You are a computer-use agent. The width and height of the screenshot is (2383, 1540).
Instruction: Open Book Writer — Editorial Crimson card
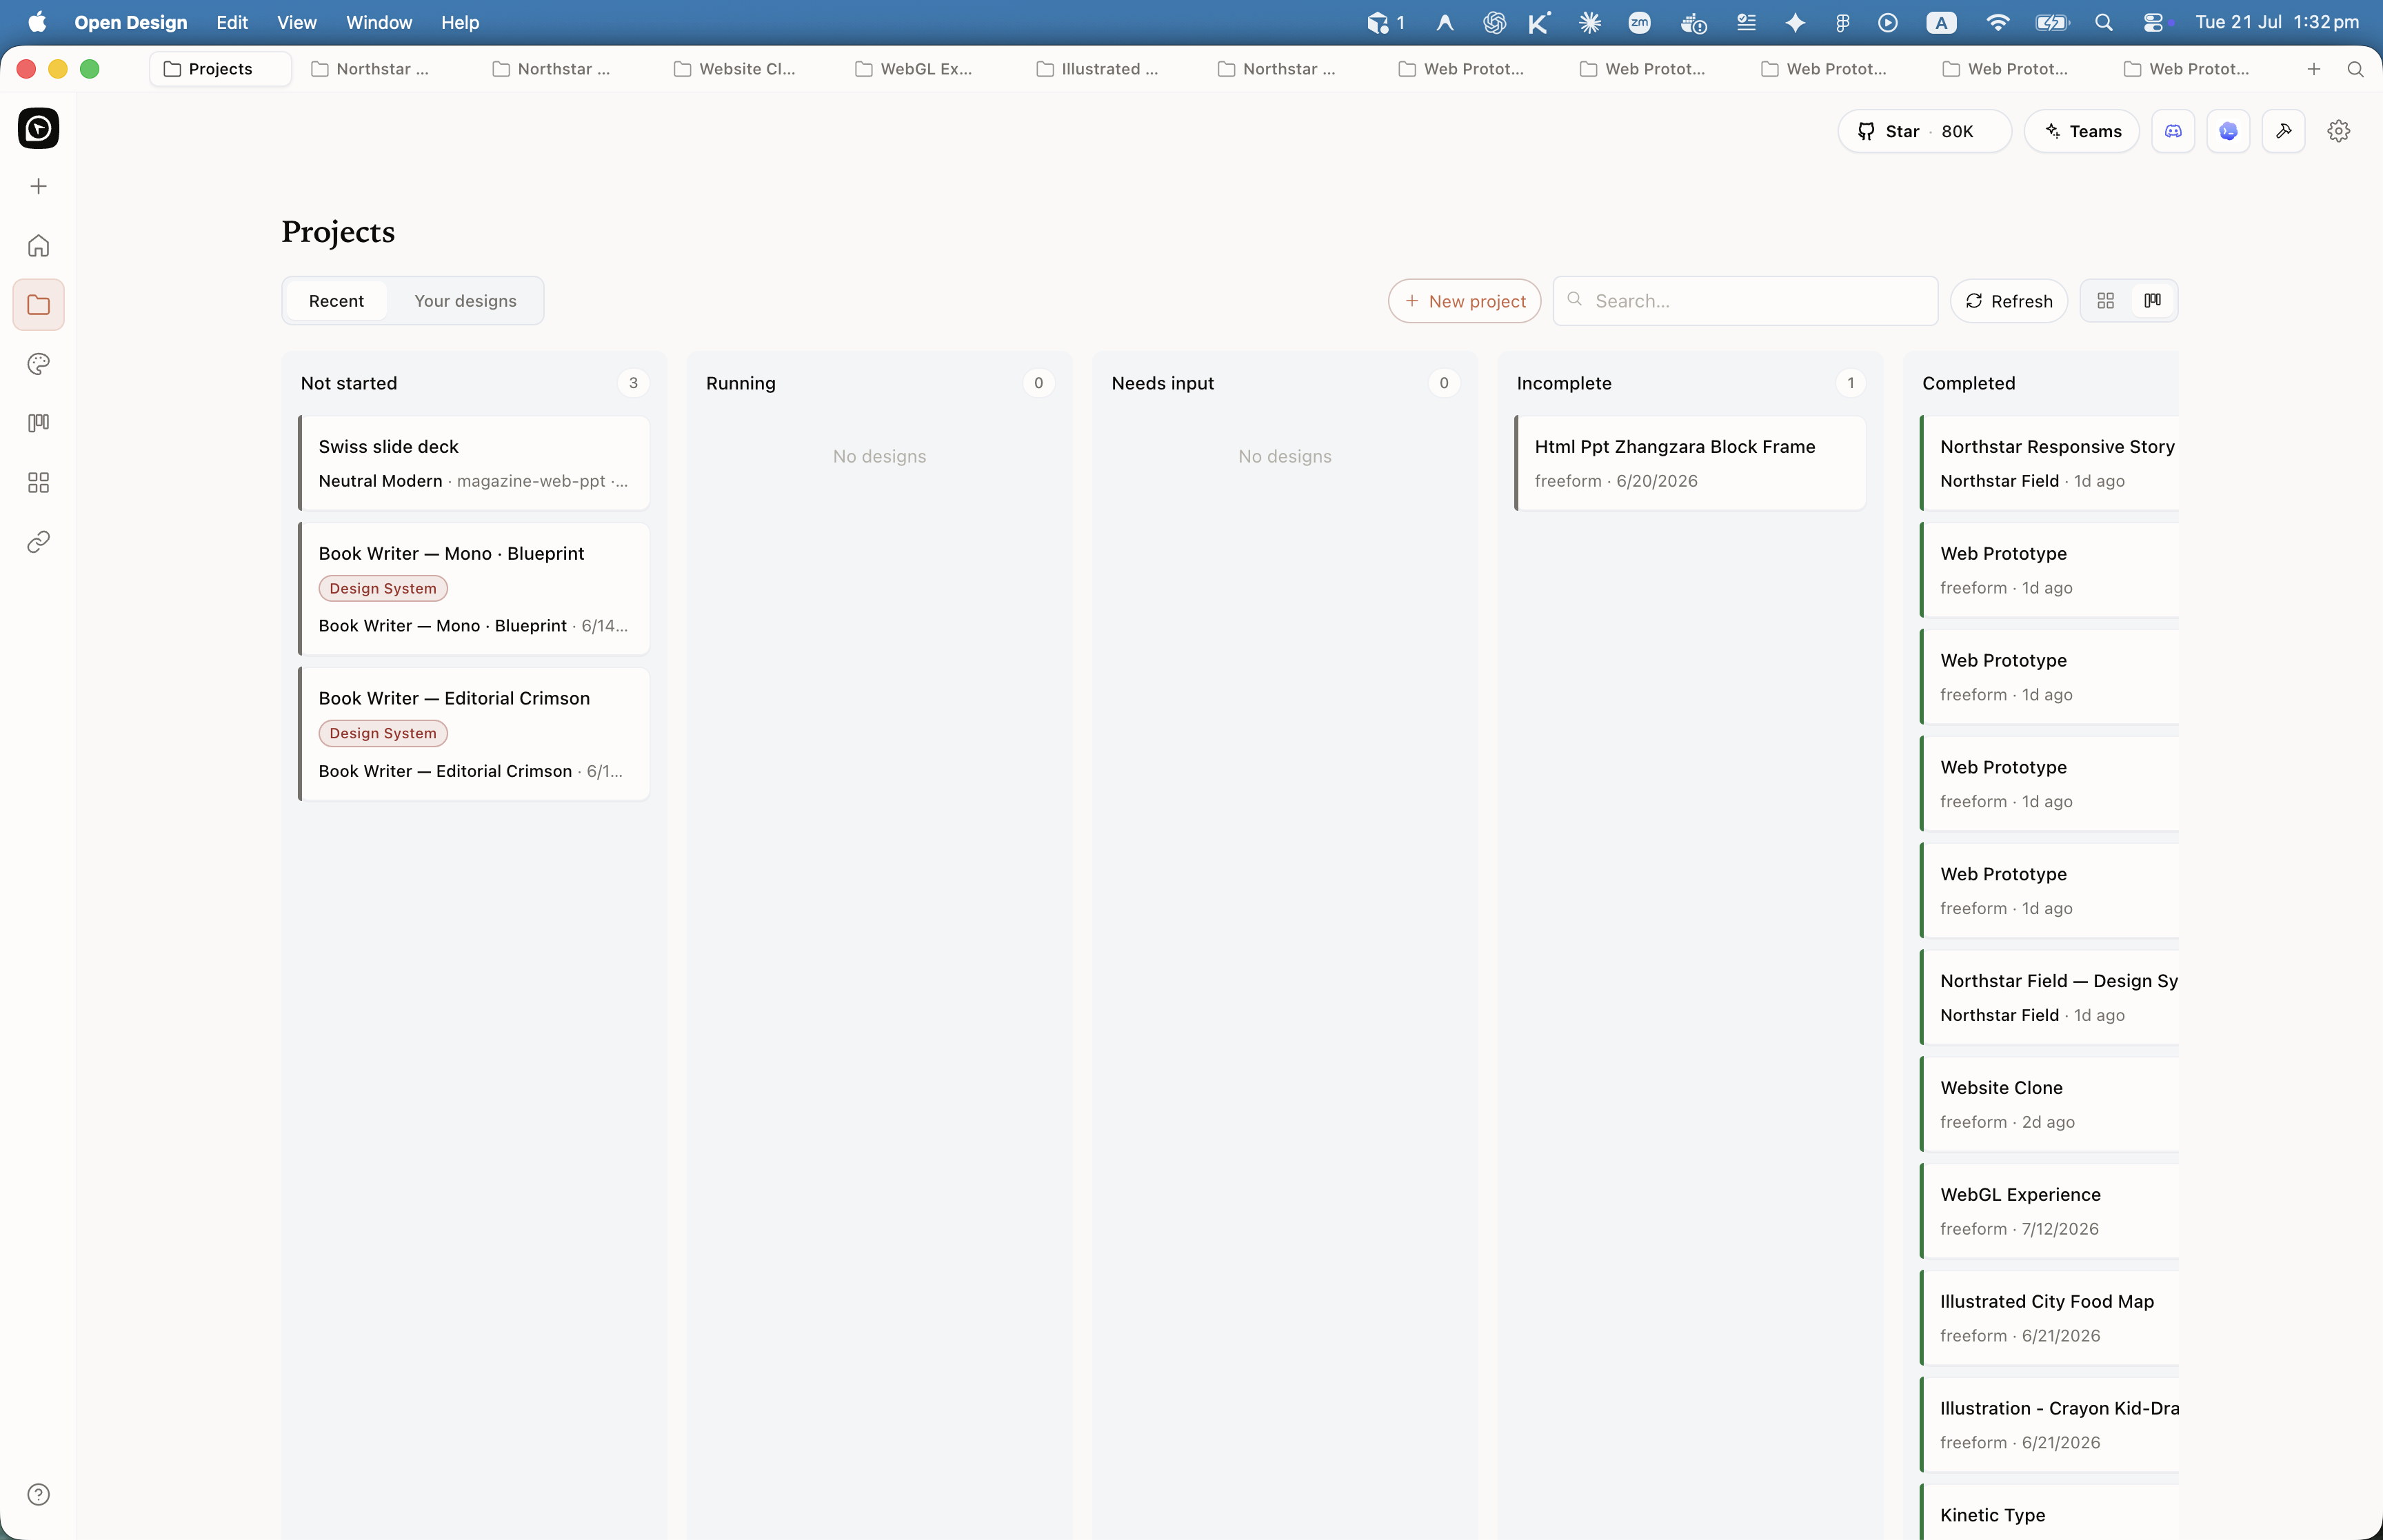coord(474,734)
